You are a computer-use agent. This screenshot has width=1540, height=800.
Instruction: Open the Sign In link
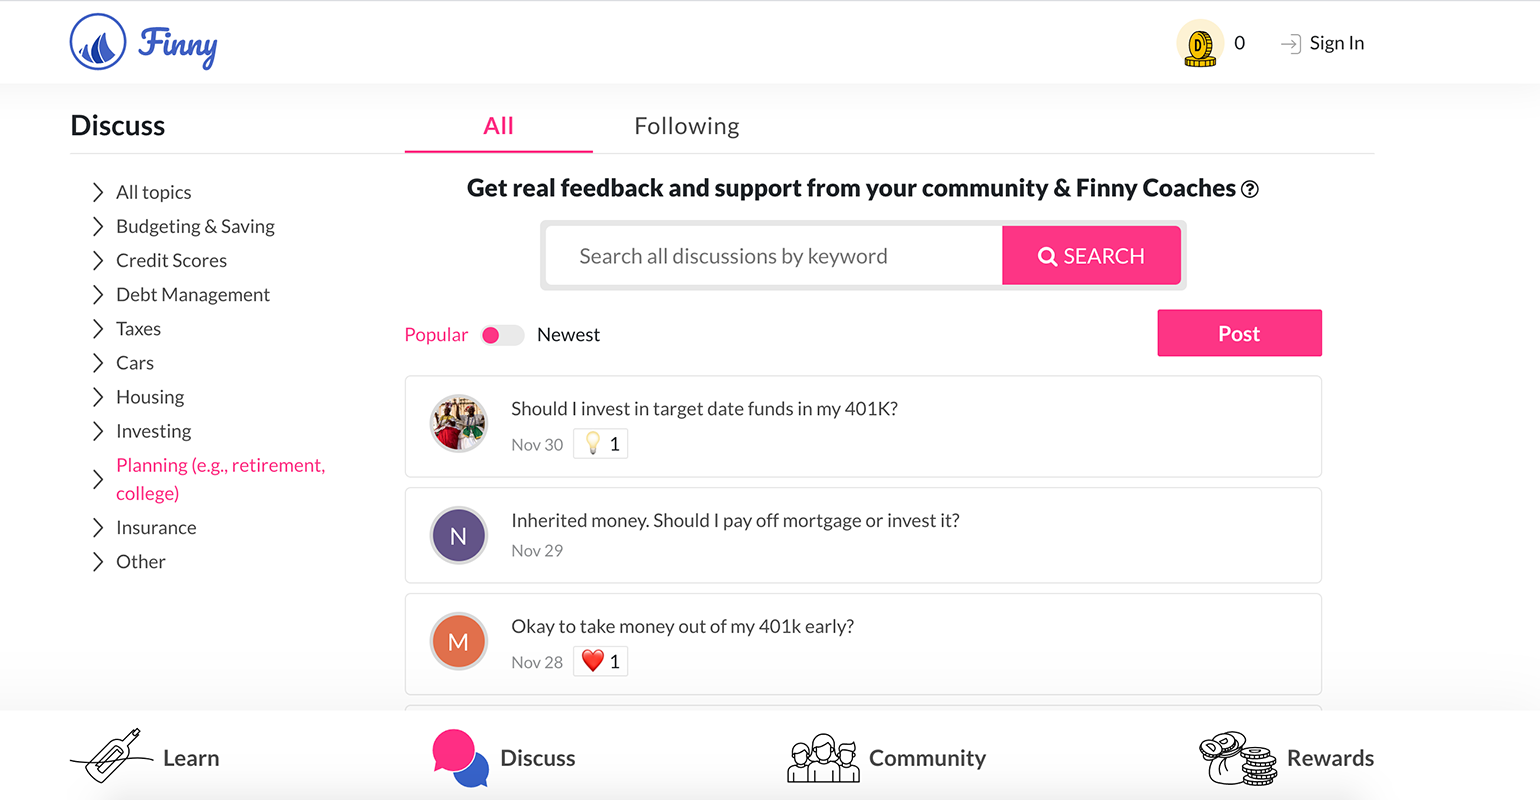[x=1323, y=43]
